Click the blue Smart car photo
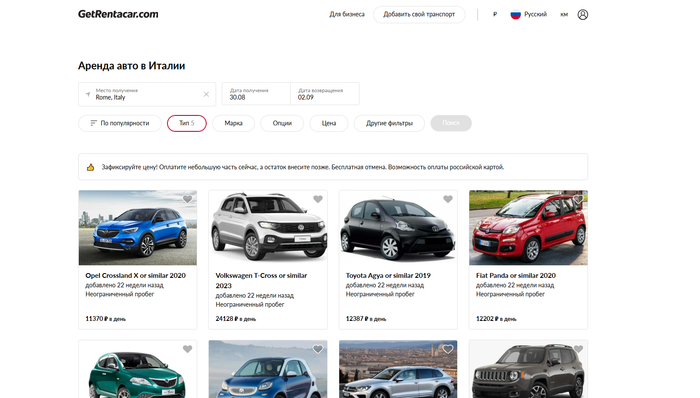 pos(268,369)
